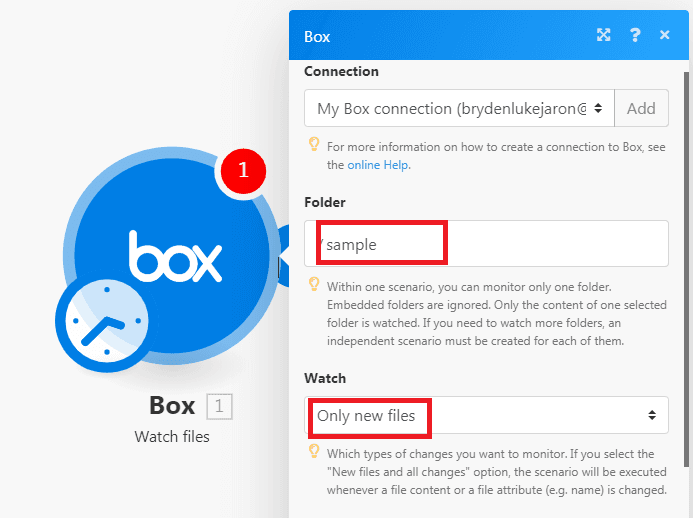Click the lightbulb hint icon under Folder
Viewport: 693px width, 518px height.
(x=313, y=286)
